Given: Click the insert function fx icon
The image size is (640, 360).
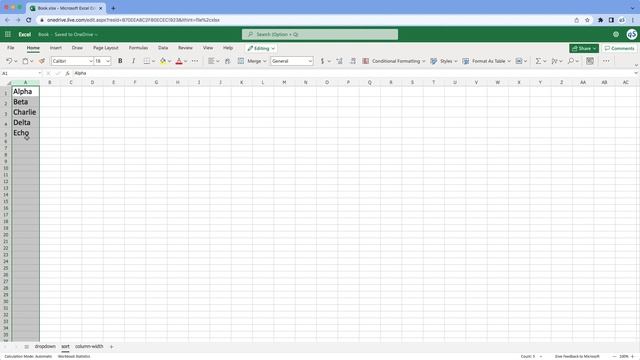Looking at the screenshot, I should [x=67, y=73].
